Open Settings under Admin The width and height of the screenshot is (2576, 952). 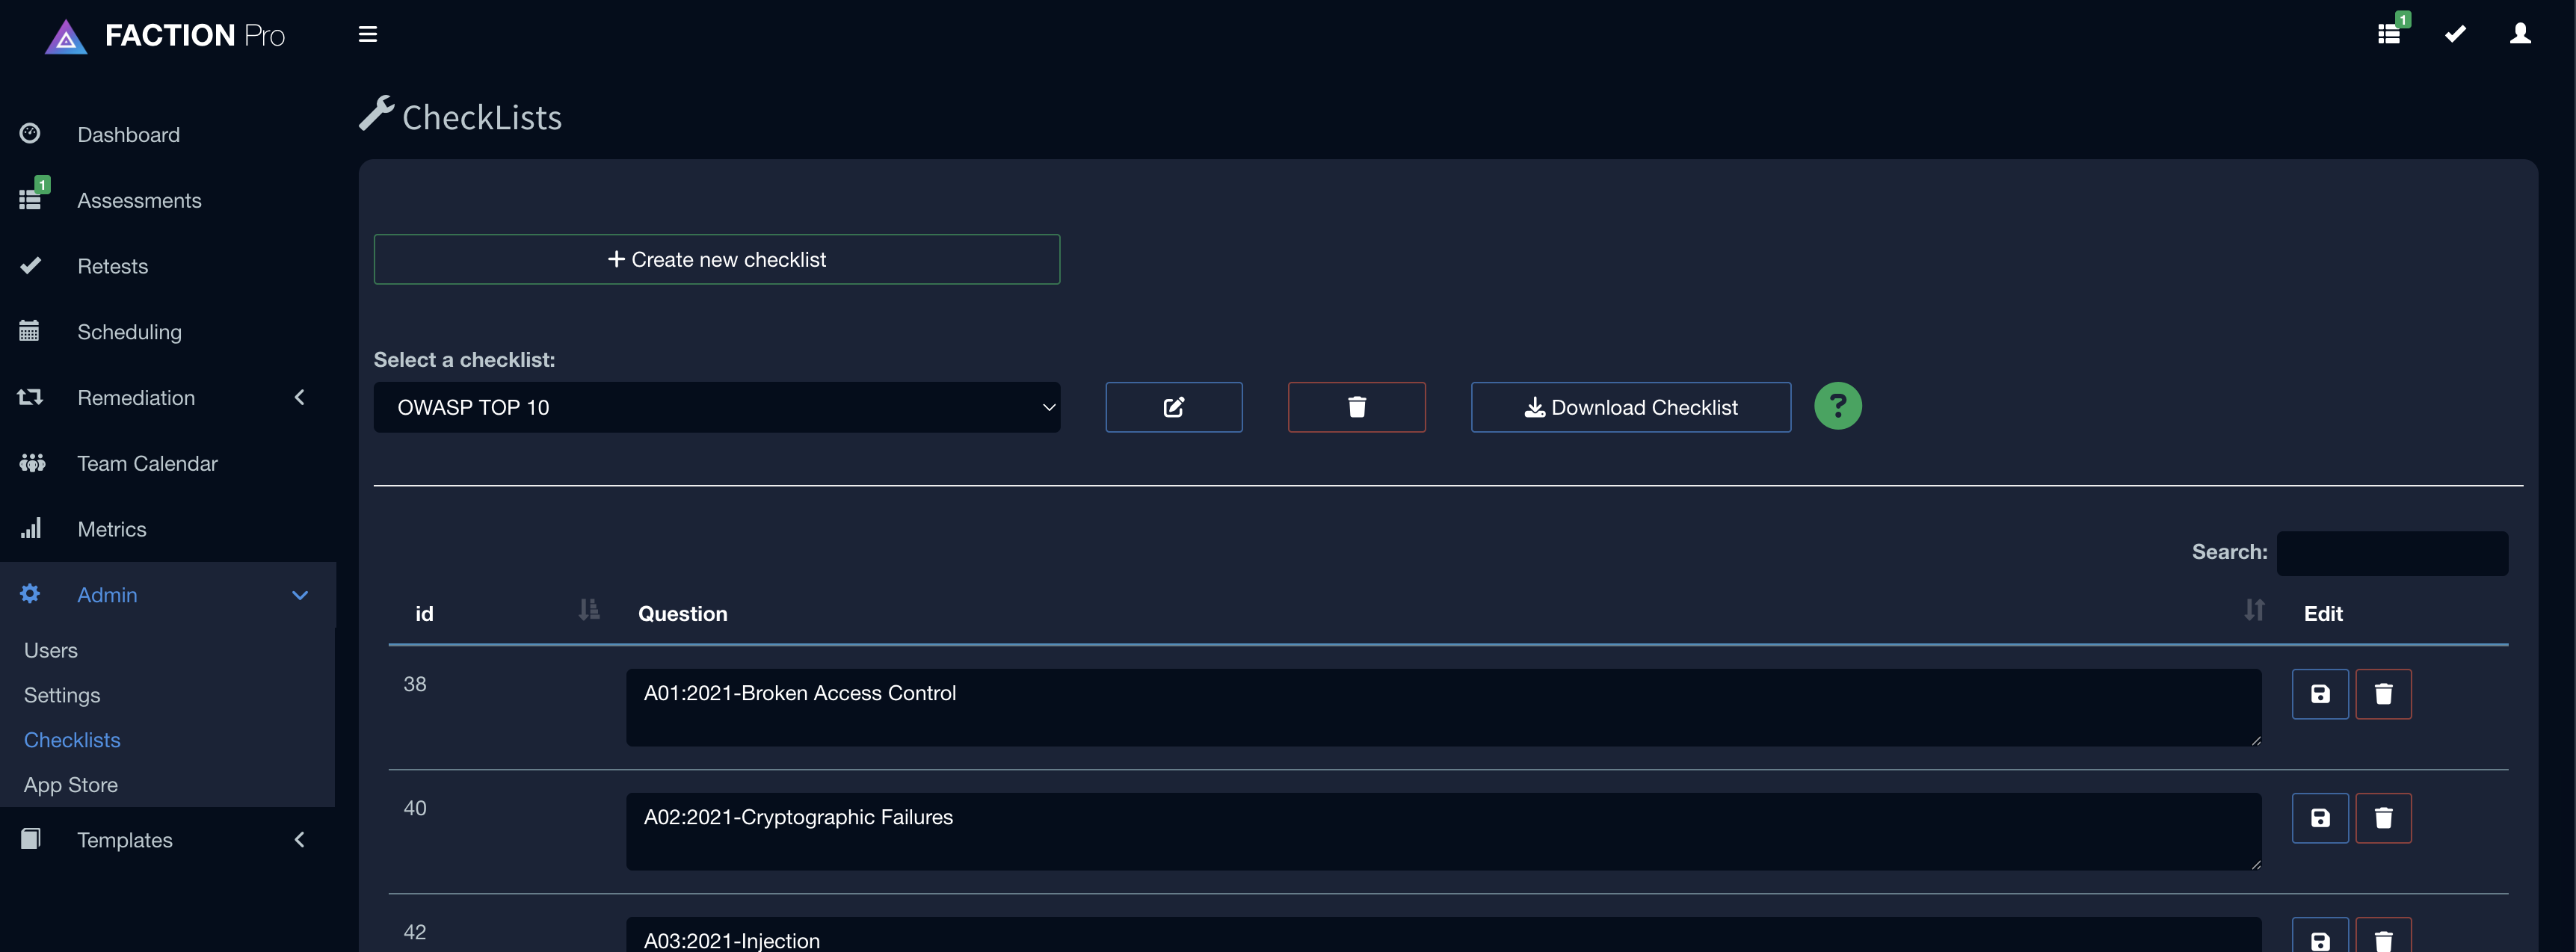tap(61, 695)
